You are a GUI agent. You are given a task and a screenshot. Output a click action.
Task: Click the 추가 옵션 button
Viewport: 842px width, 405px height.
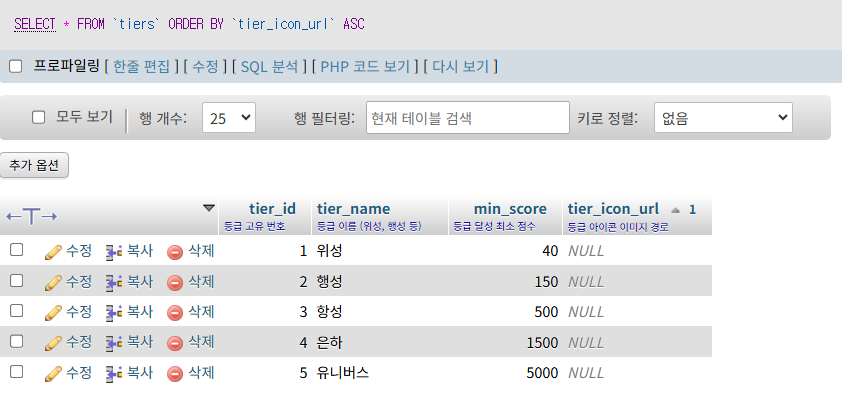[34, 165]
